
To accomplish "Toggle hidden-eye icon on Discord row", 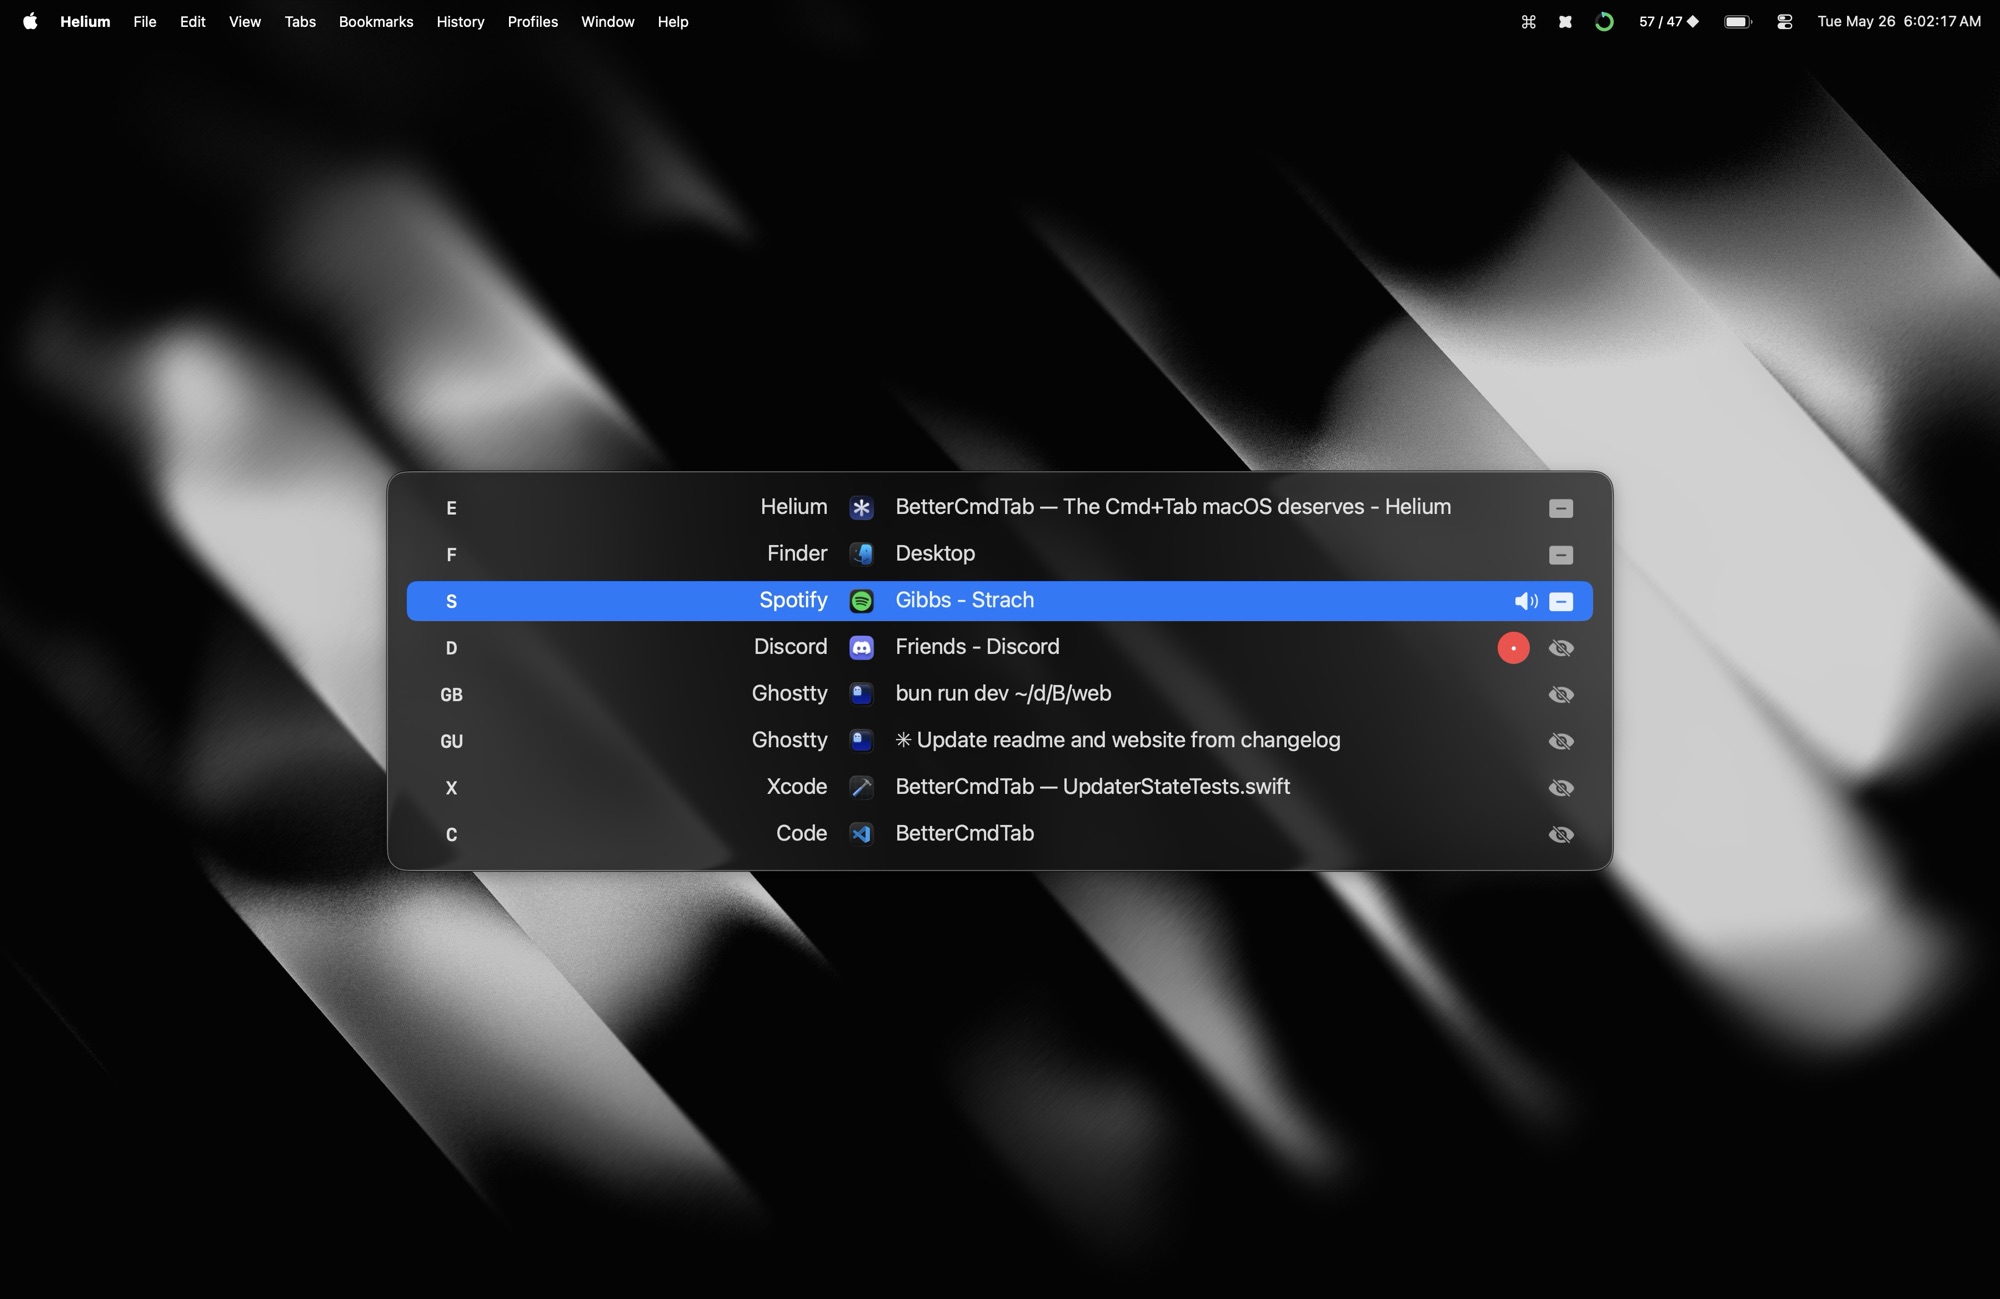I will click(x=1561, y=648).
